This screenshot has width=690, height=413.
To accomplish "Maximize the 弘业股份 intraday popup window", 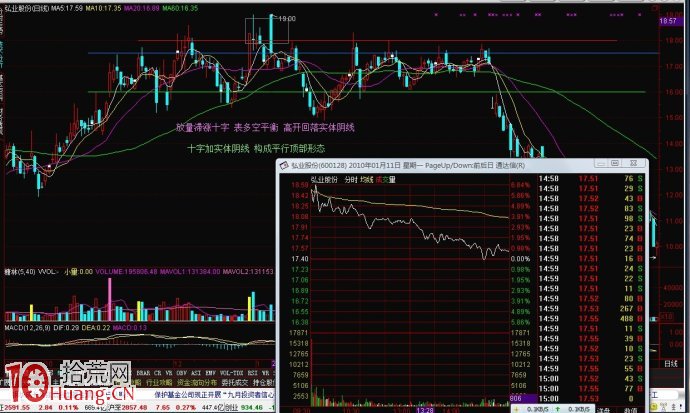I will pos(615,164).
